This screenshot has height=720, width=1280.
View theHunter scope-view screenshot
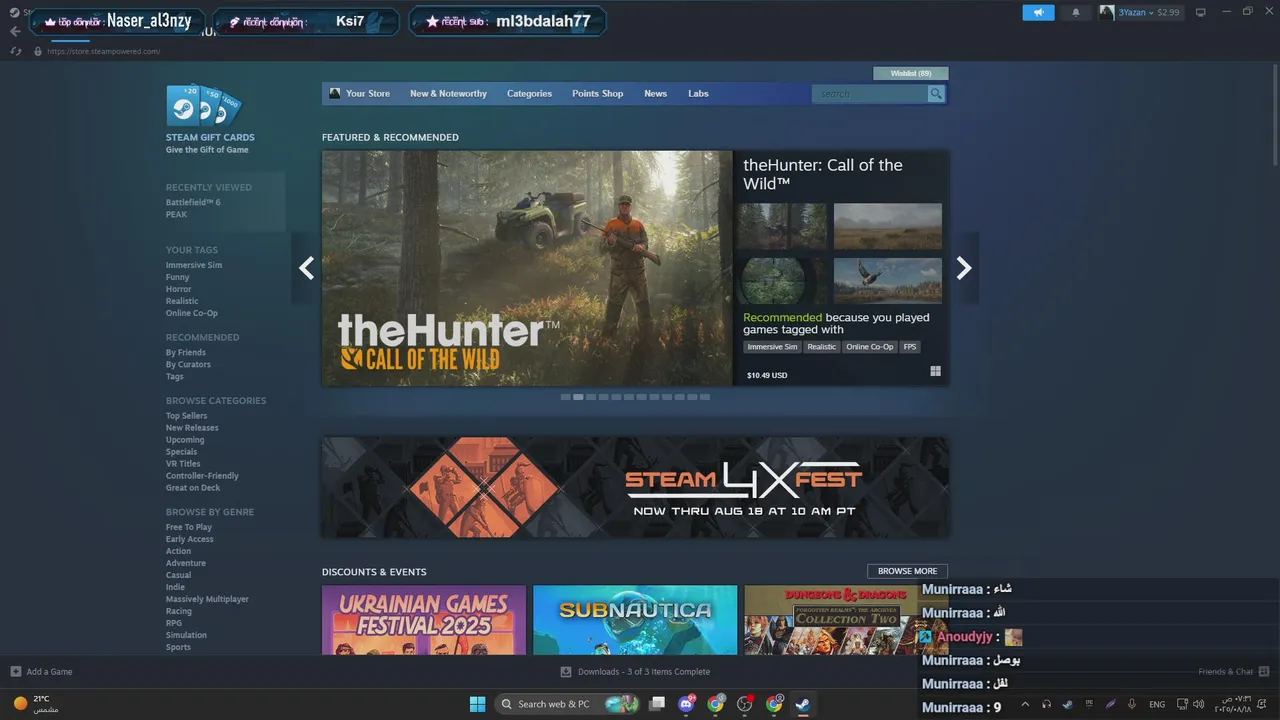pos(782,281)
